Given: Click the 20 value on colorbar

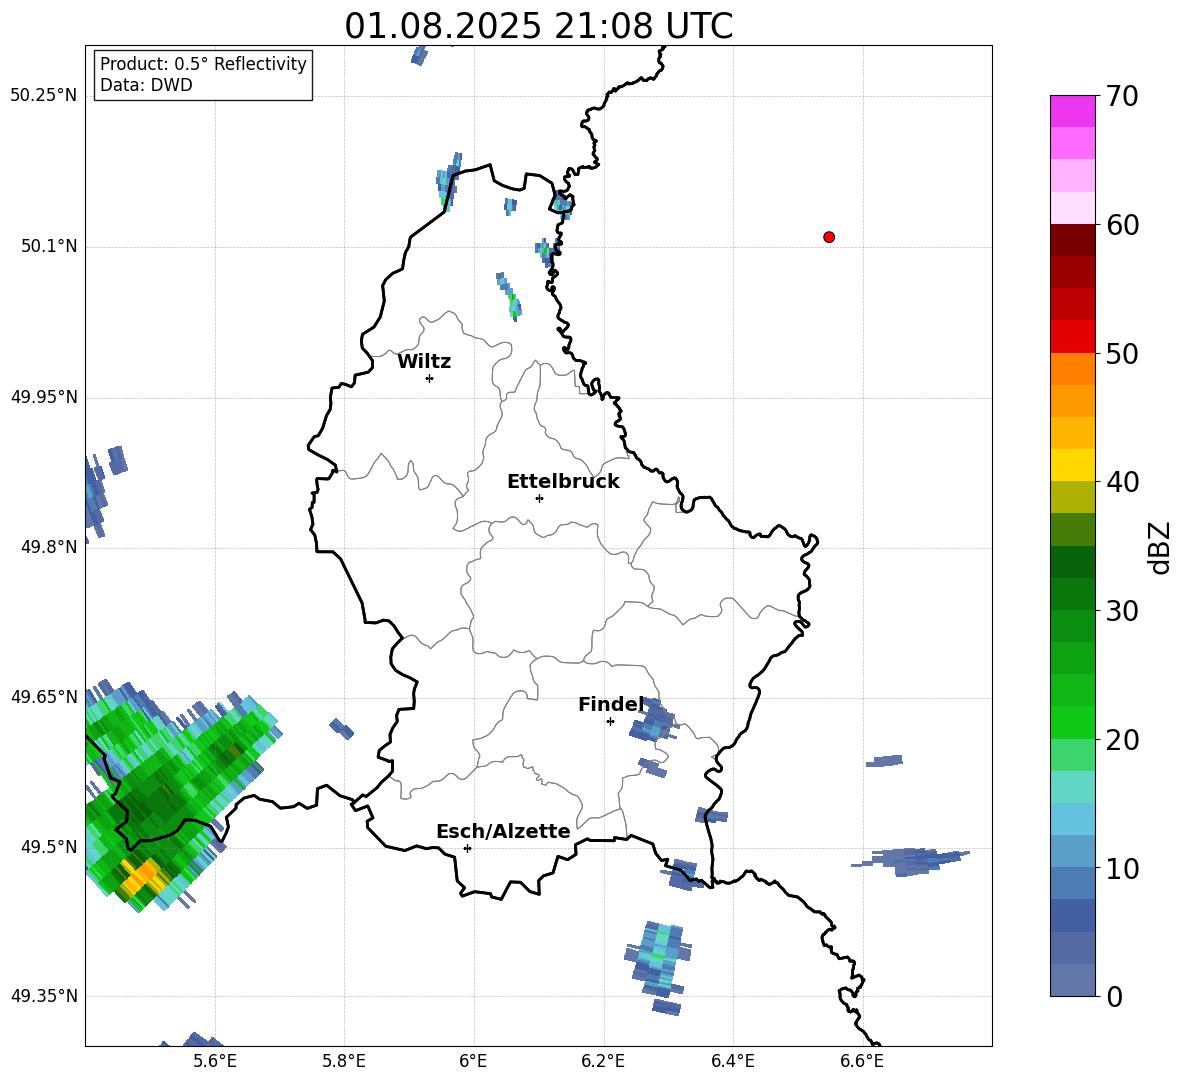Looking at the screenshot, I should pos(1122,739).
